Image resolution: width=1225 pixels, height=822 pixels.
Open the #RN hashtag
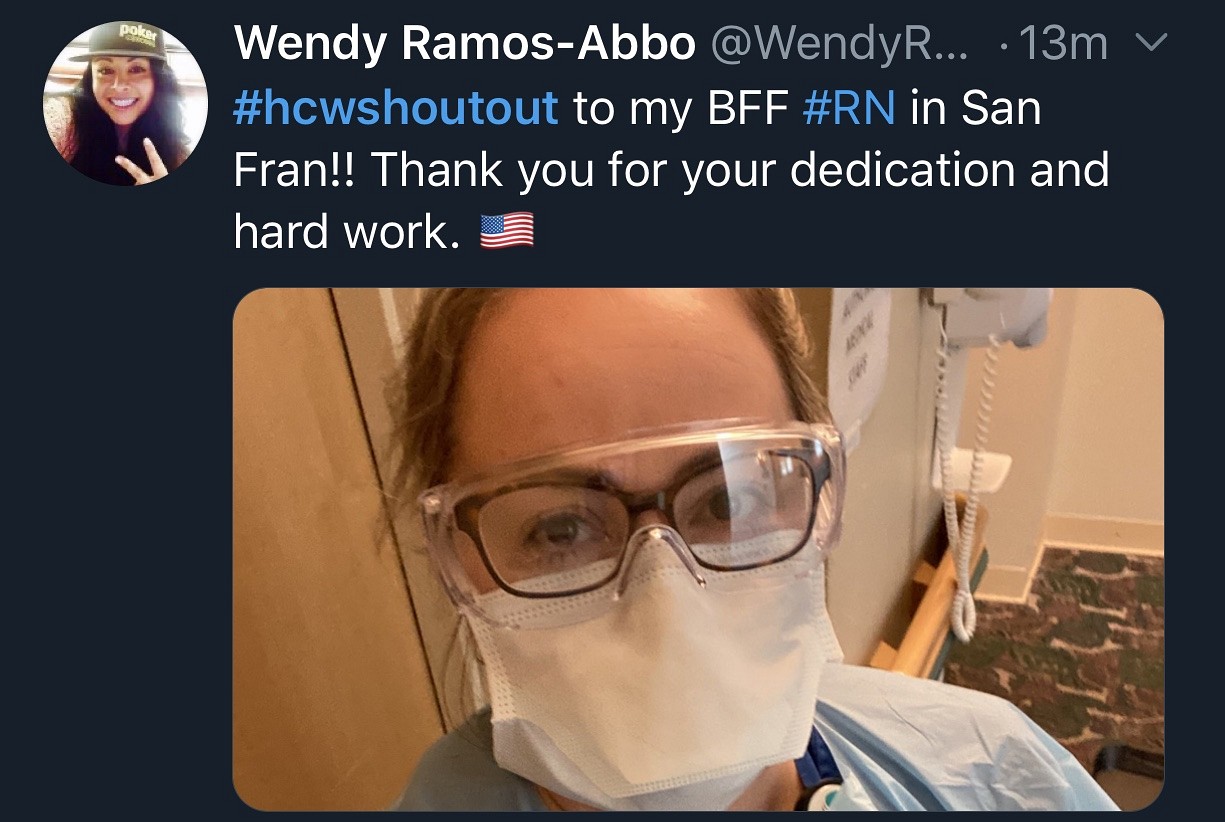coord(849,108)
